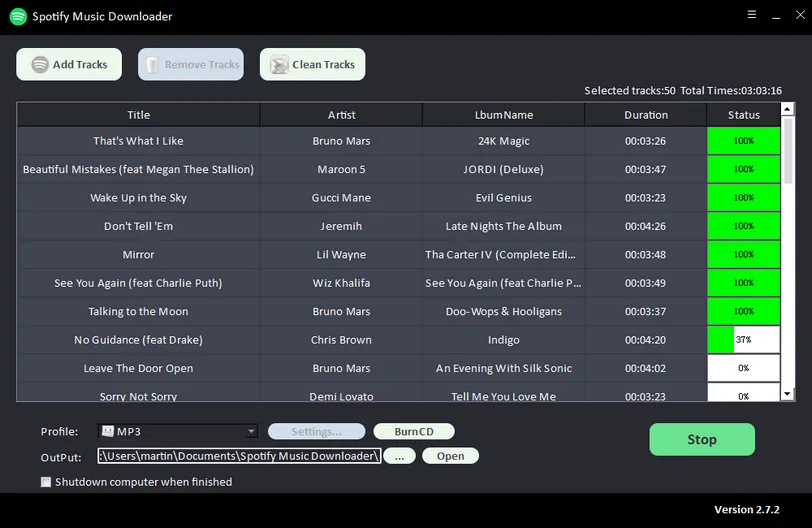
Task: Select the 'No Guidance (feat Drake)' title
Action: point(138,340)
